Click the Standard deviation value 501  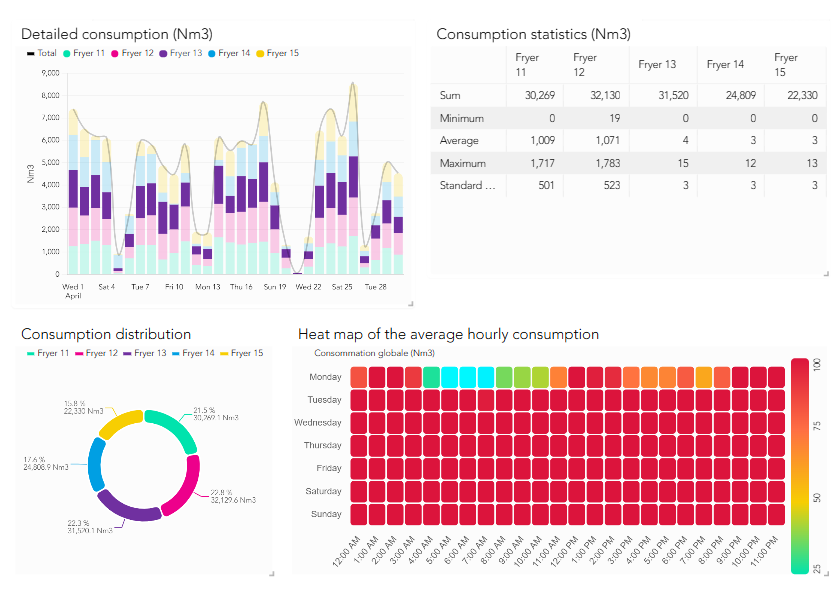[x=546, y=185]
